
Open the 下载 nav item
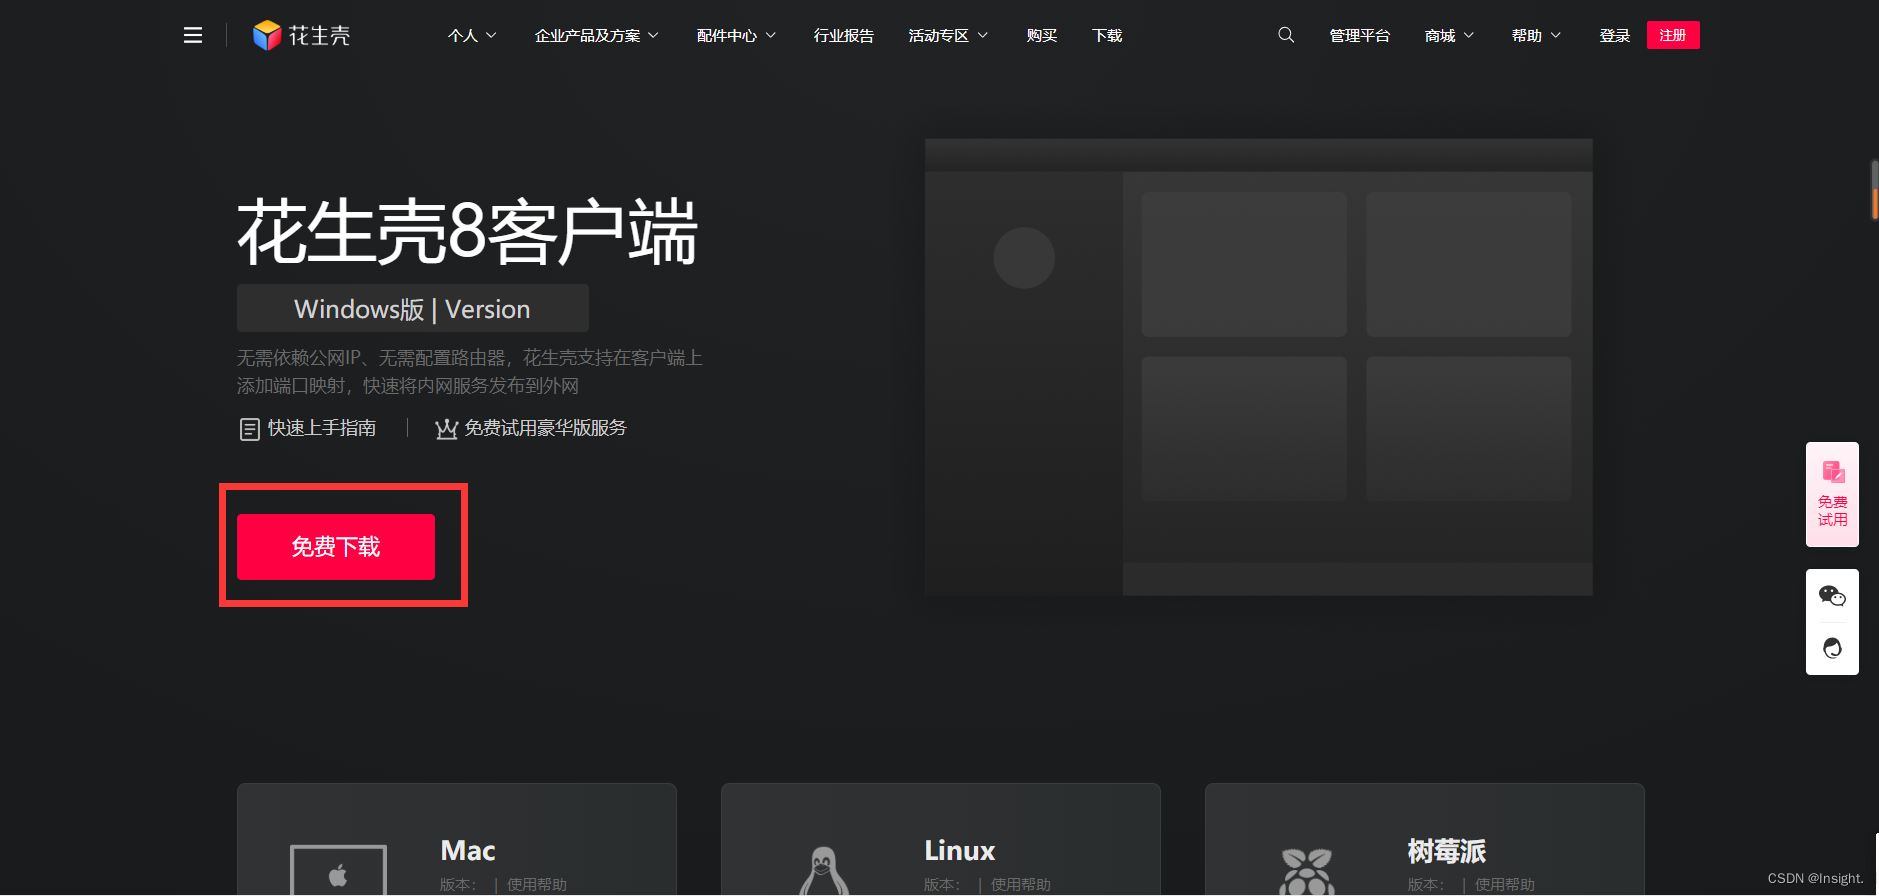(x=1107, y=36)
